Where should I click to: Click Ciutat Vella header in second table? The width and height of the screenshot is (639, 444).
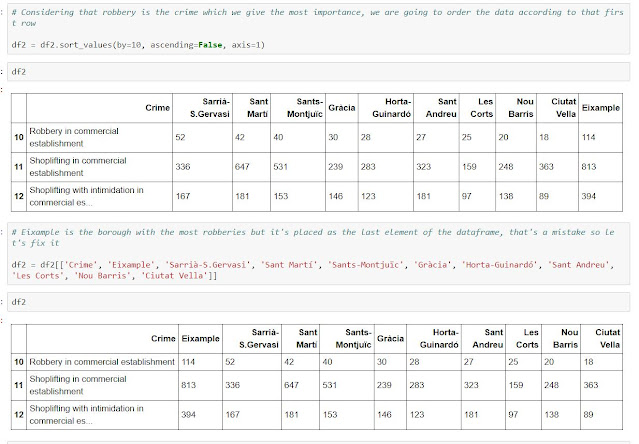[x=607, y=338]
